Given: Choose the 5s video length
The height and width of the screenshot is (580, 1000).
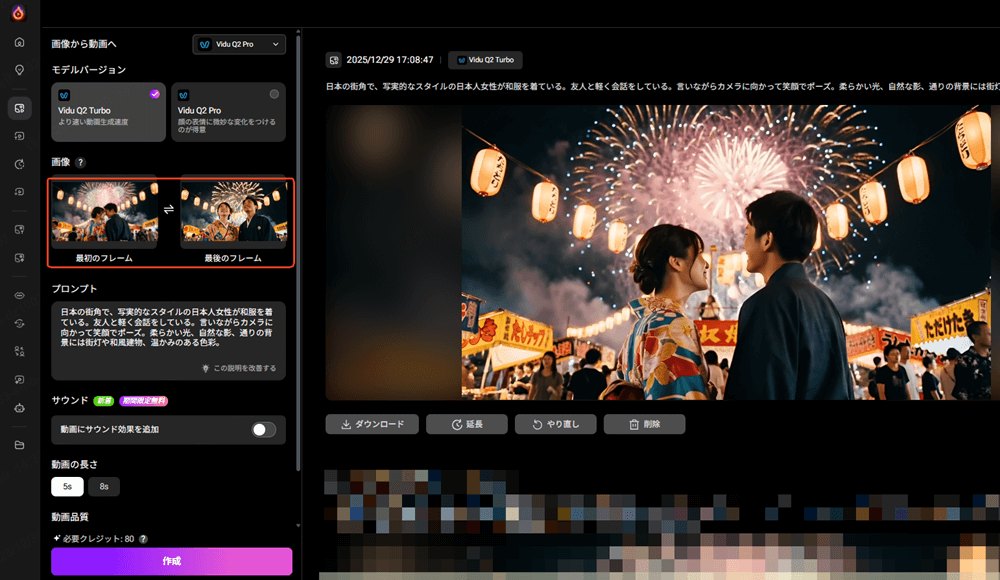Looking at the screenshot, I should tap(67, 486).
